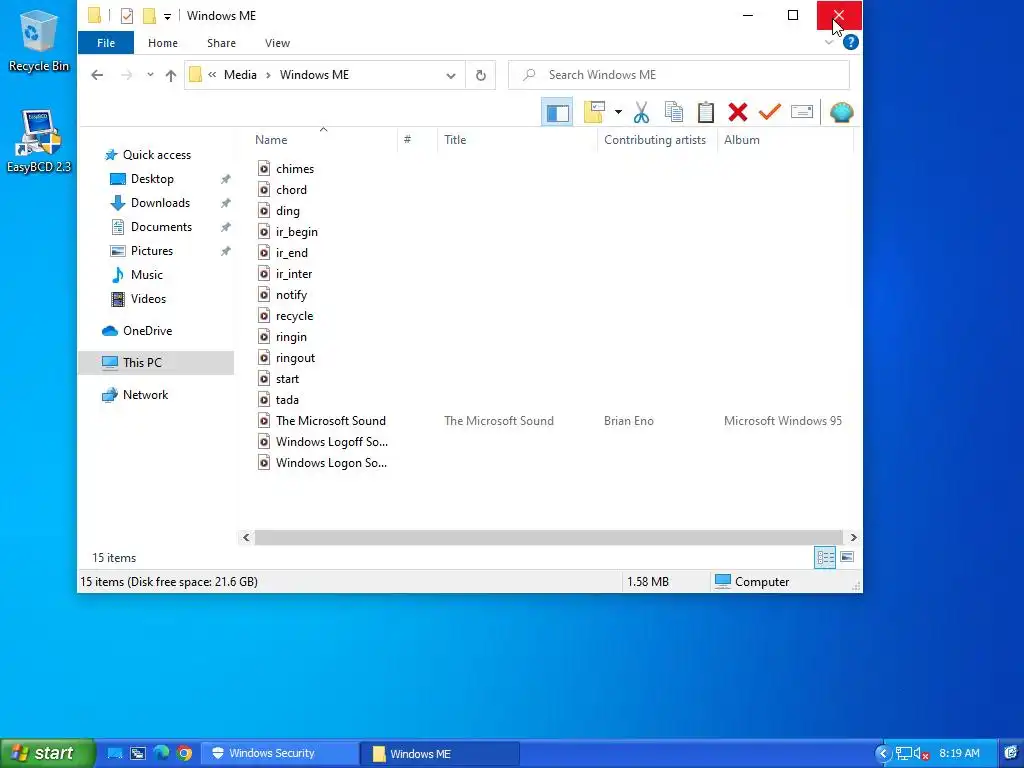Switch to Details view icon
1024x768 pixels.
coord(825,557)
